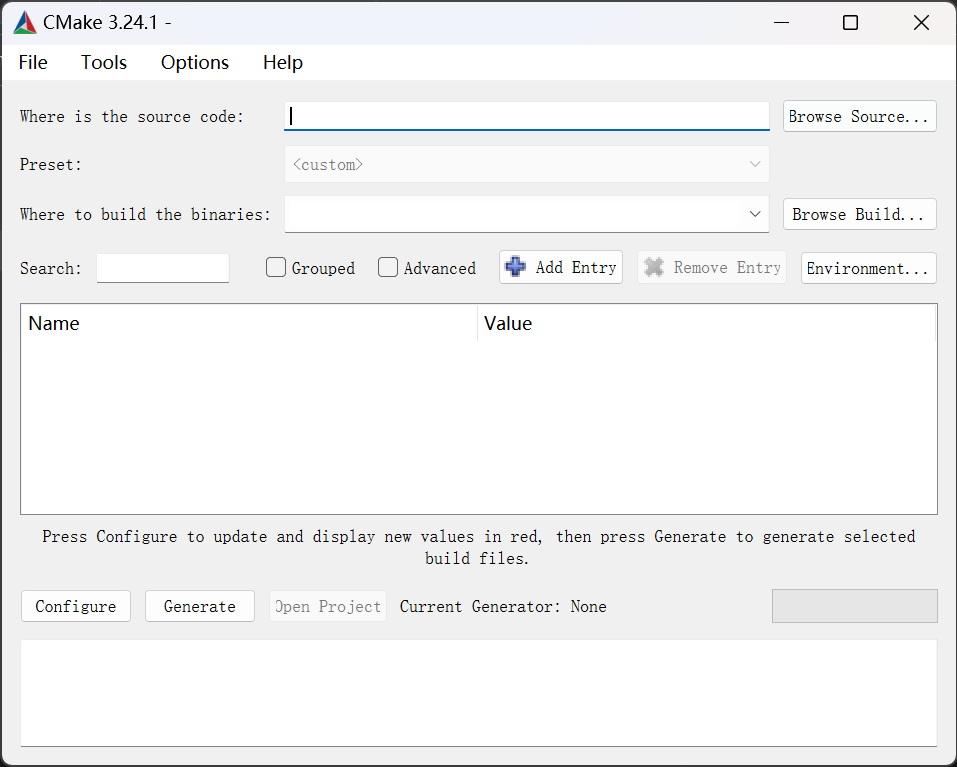Open the Tools menu
957x767 pixels.
point(104,62)
